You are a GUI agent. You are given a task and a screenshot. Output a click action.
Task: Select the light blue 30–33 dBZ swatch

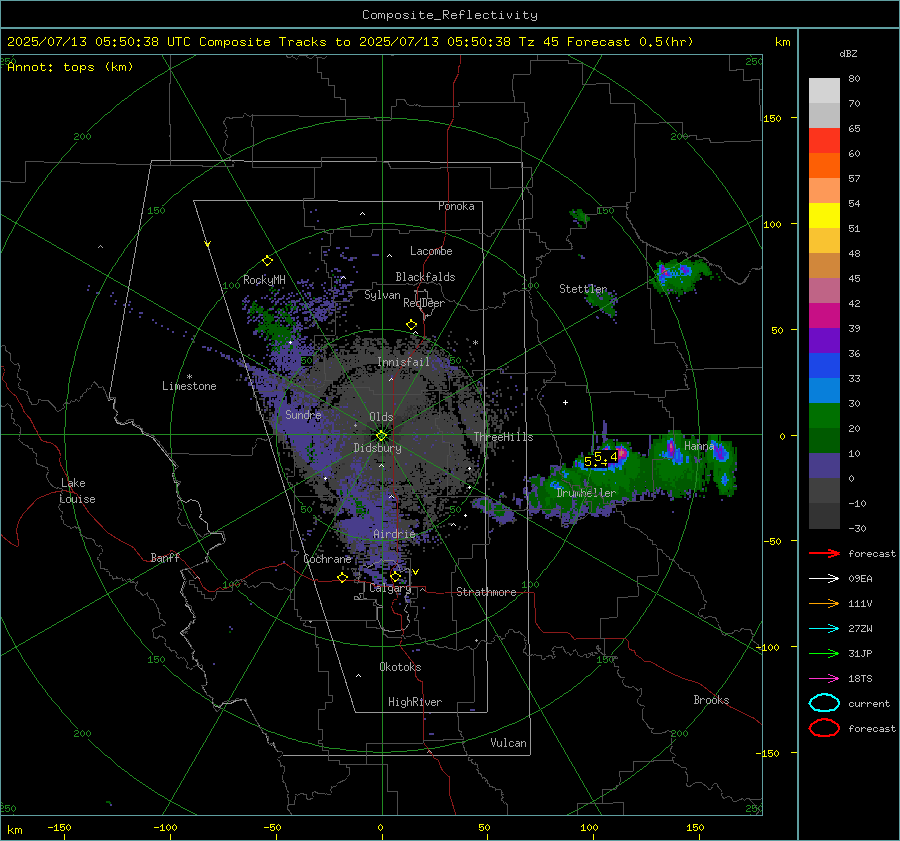(x=824, y=390)
